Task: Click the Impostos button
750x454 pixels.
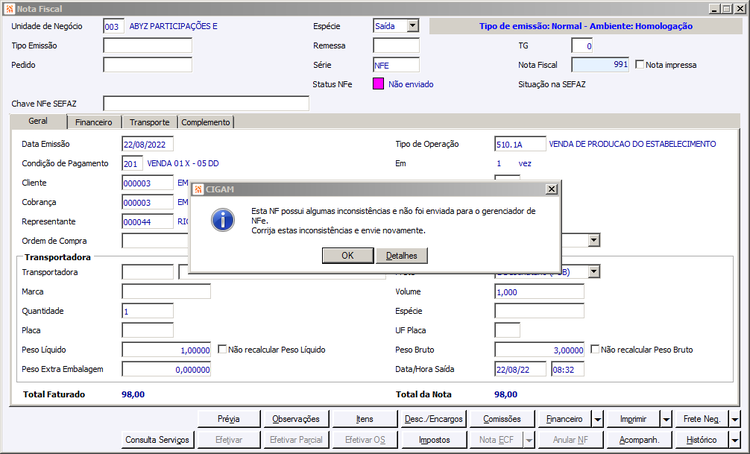Action: click(434, 440)
